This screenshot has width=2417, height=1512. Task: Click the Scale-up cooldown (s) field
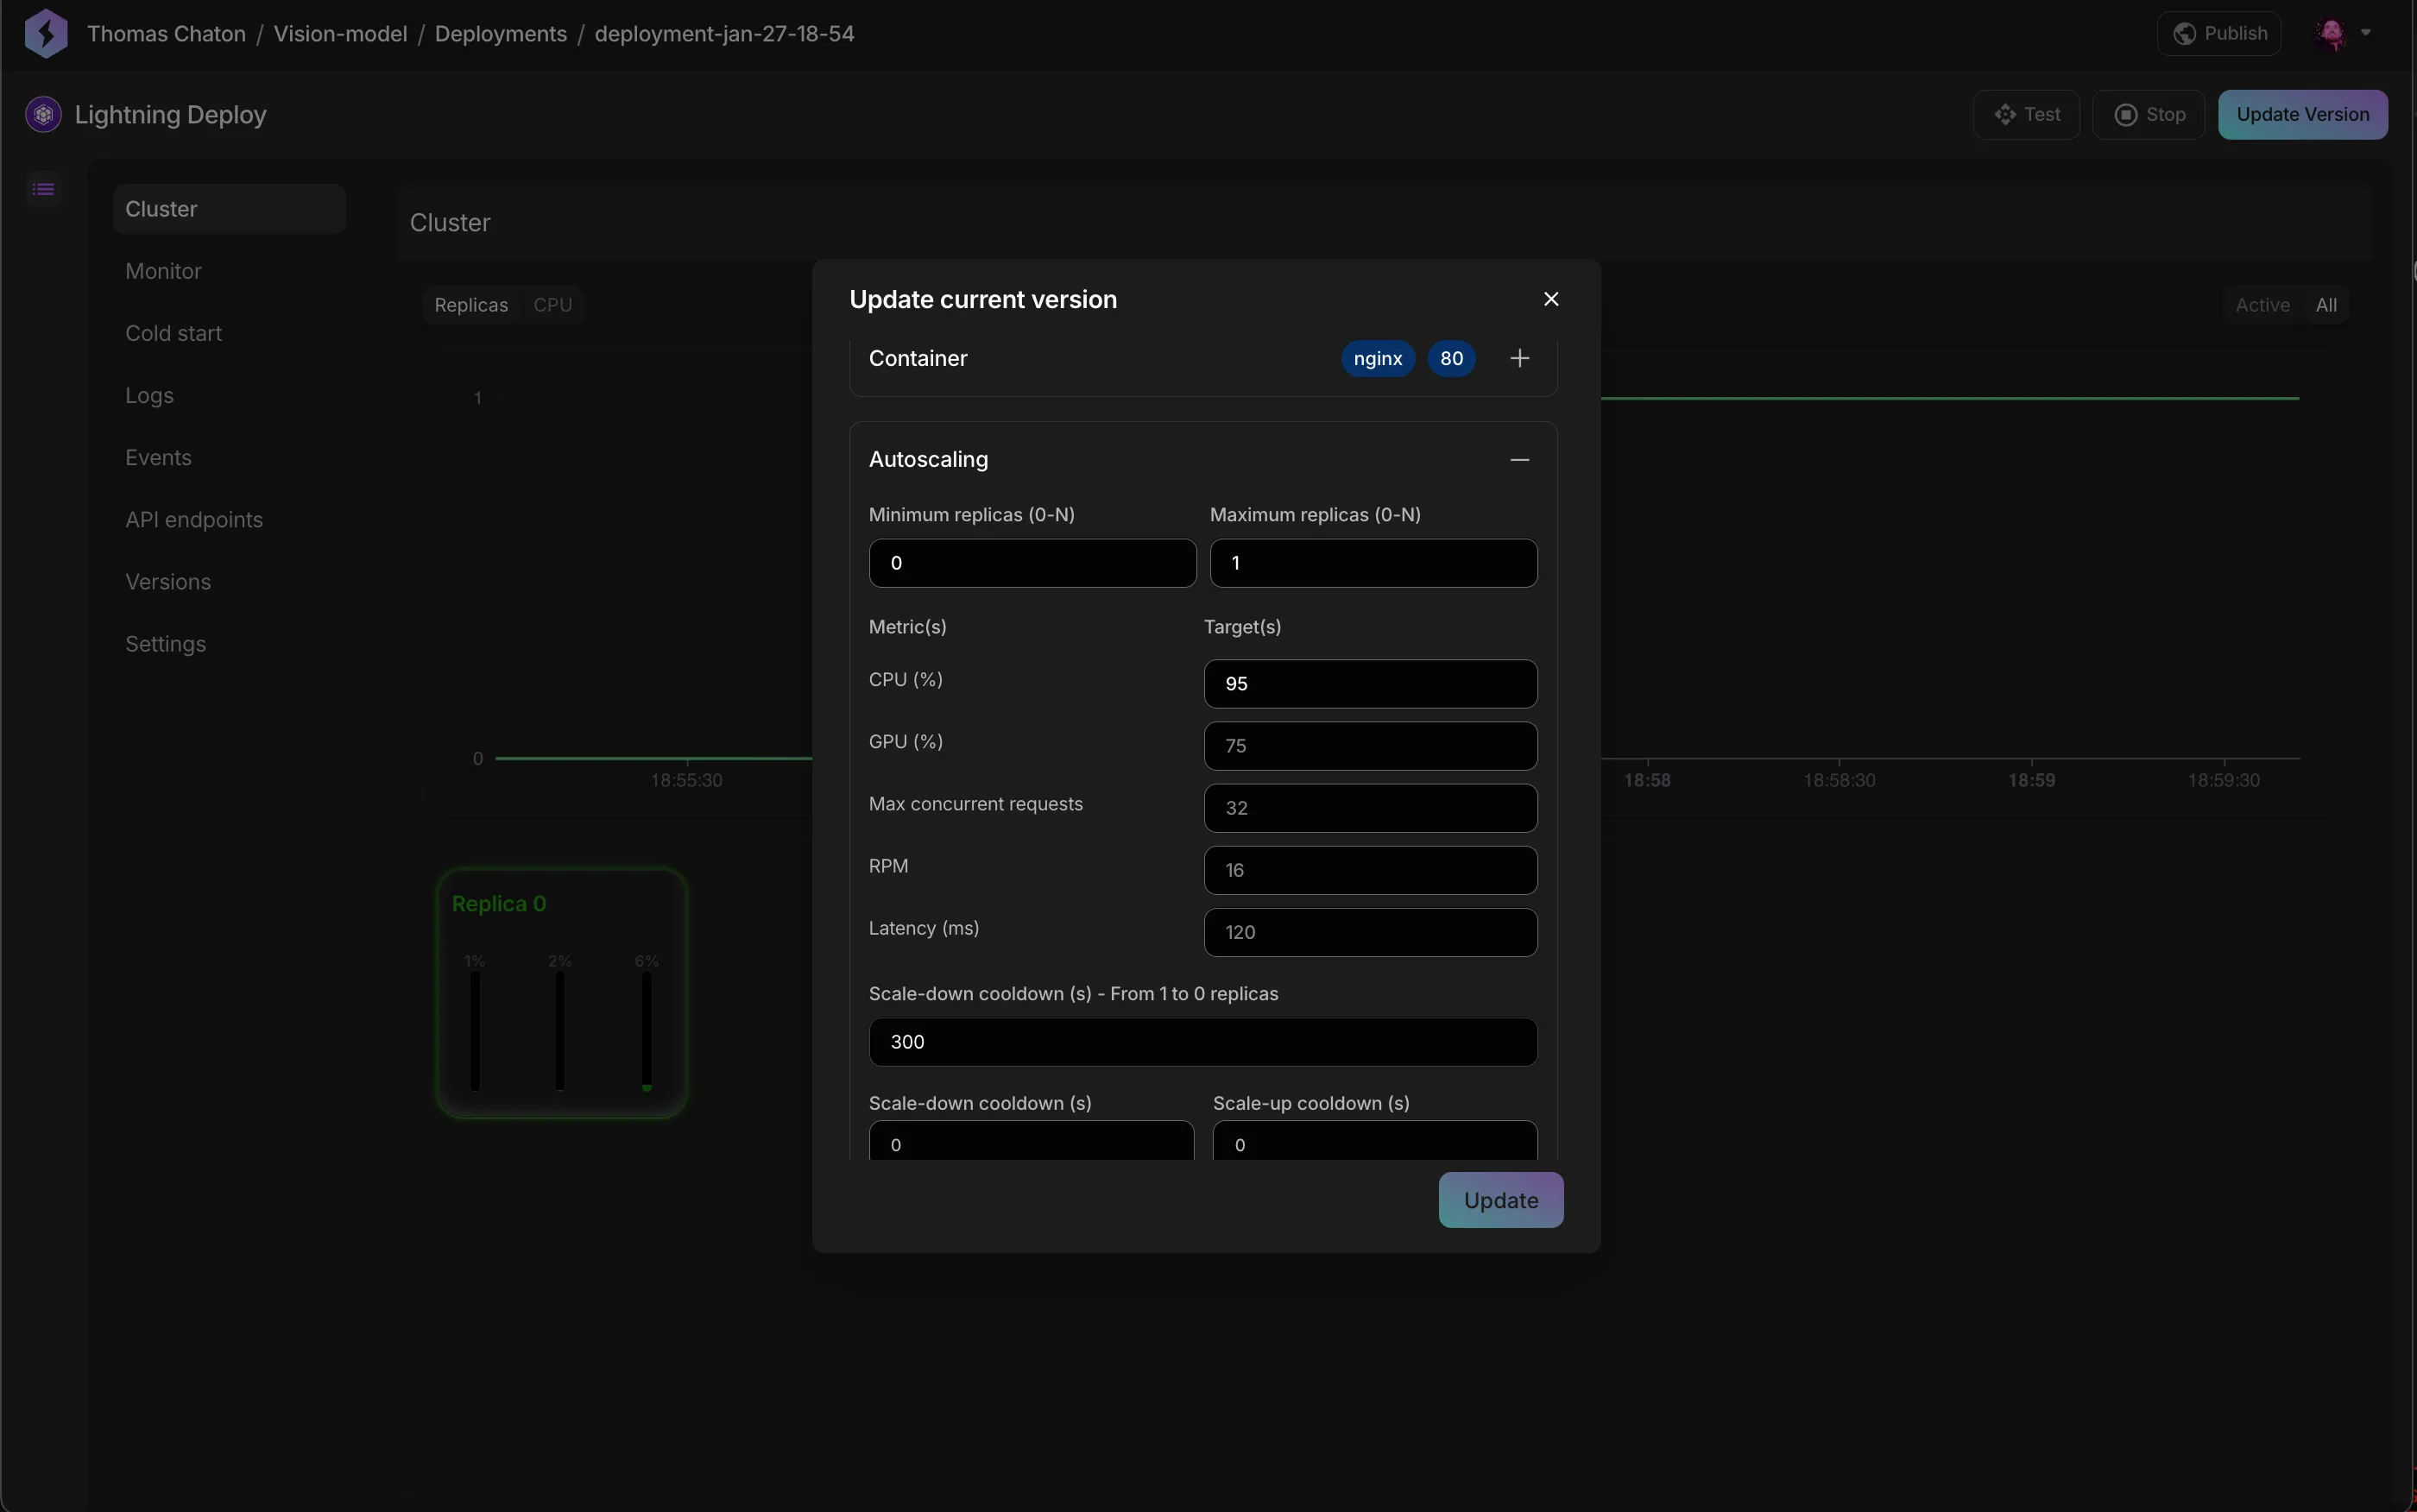tap(1375, 1141)
